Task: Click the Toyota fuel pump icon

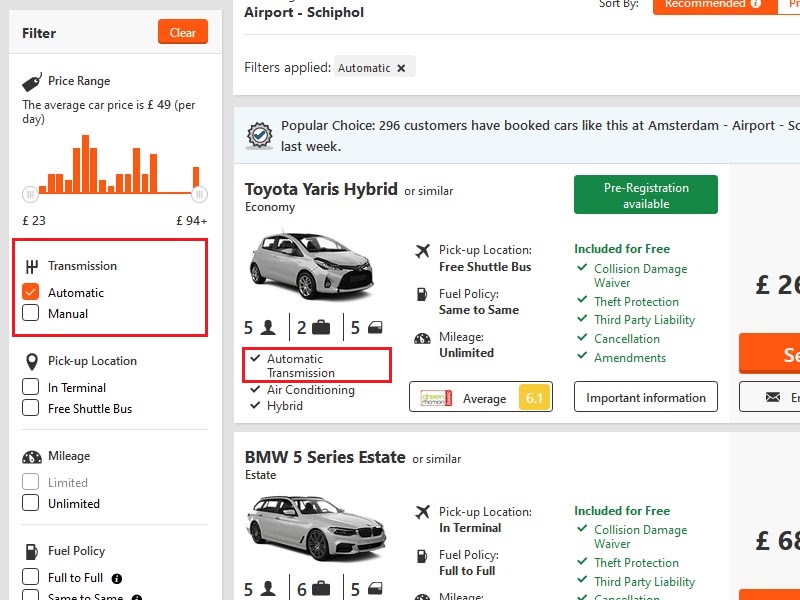Action: point(422,294)
